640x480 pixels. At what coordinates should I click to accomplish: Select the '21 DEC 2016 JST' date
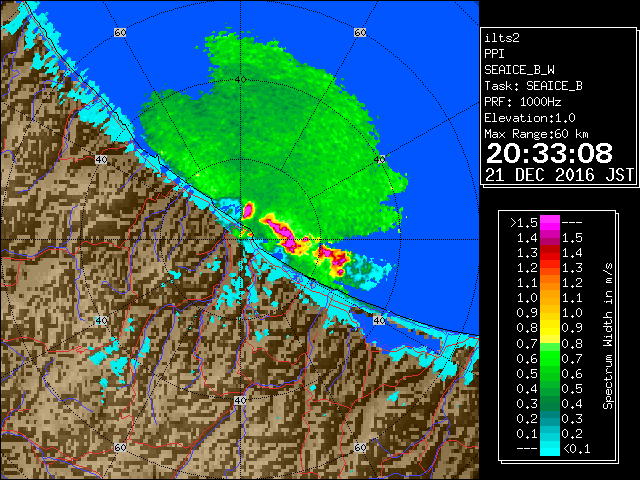[559, 175]
